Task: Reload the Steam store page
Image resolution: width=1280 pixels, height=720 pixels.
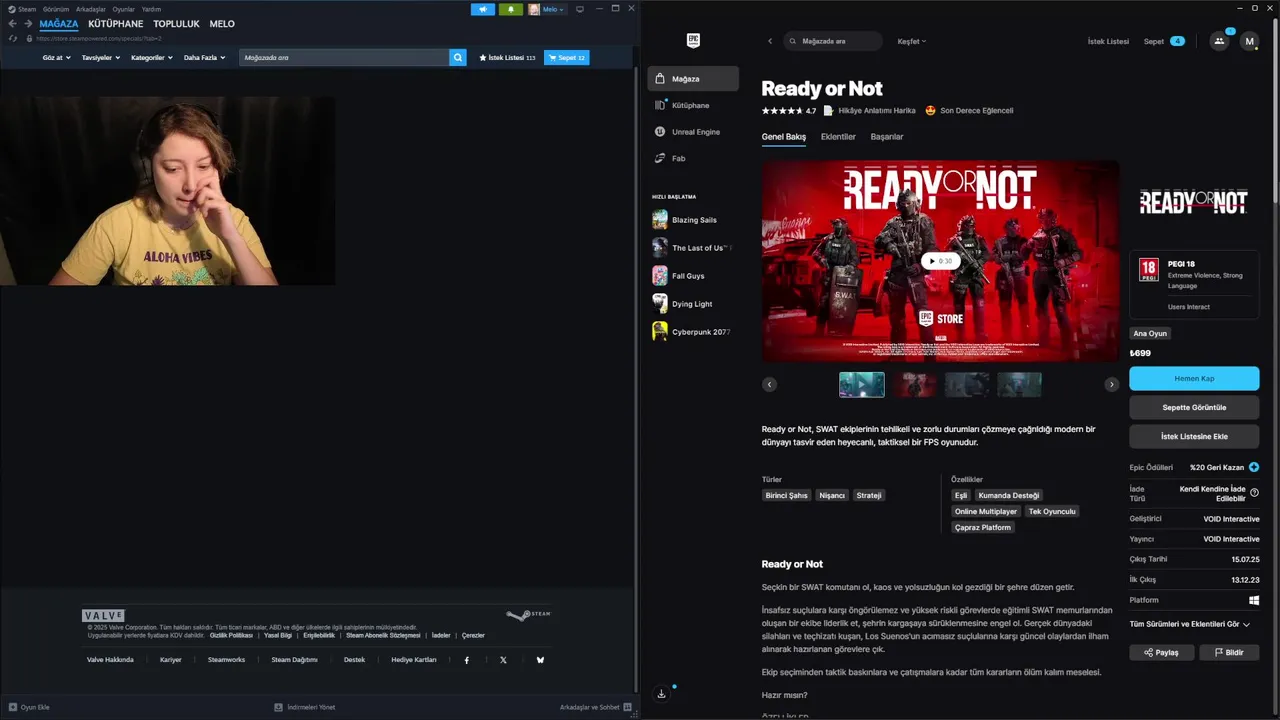Action: tap(13, 38)
